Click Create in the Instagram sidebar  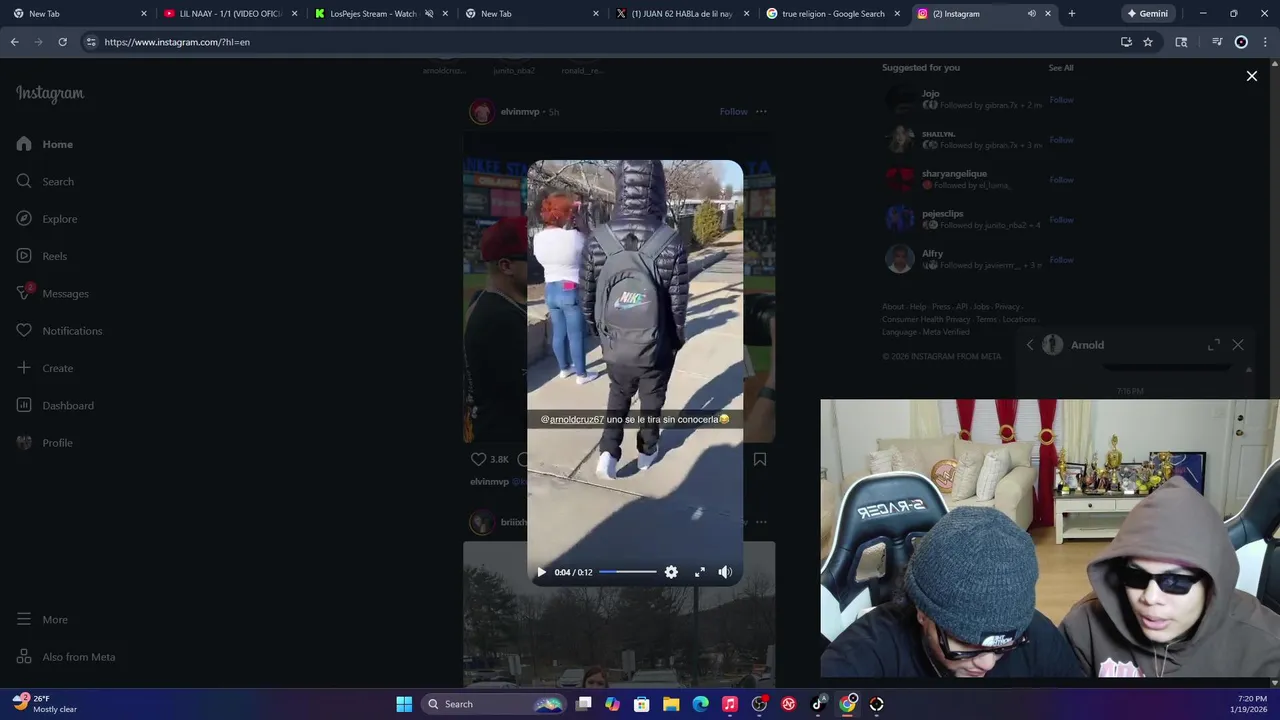45,368
